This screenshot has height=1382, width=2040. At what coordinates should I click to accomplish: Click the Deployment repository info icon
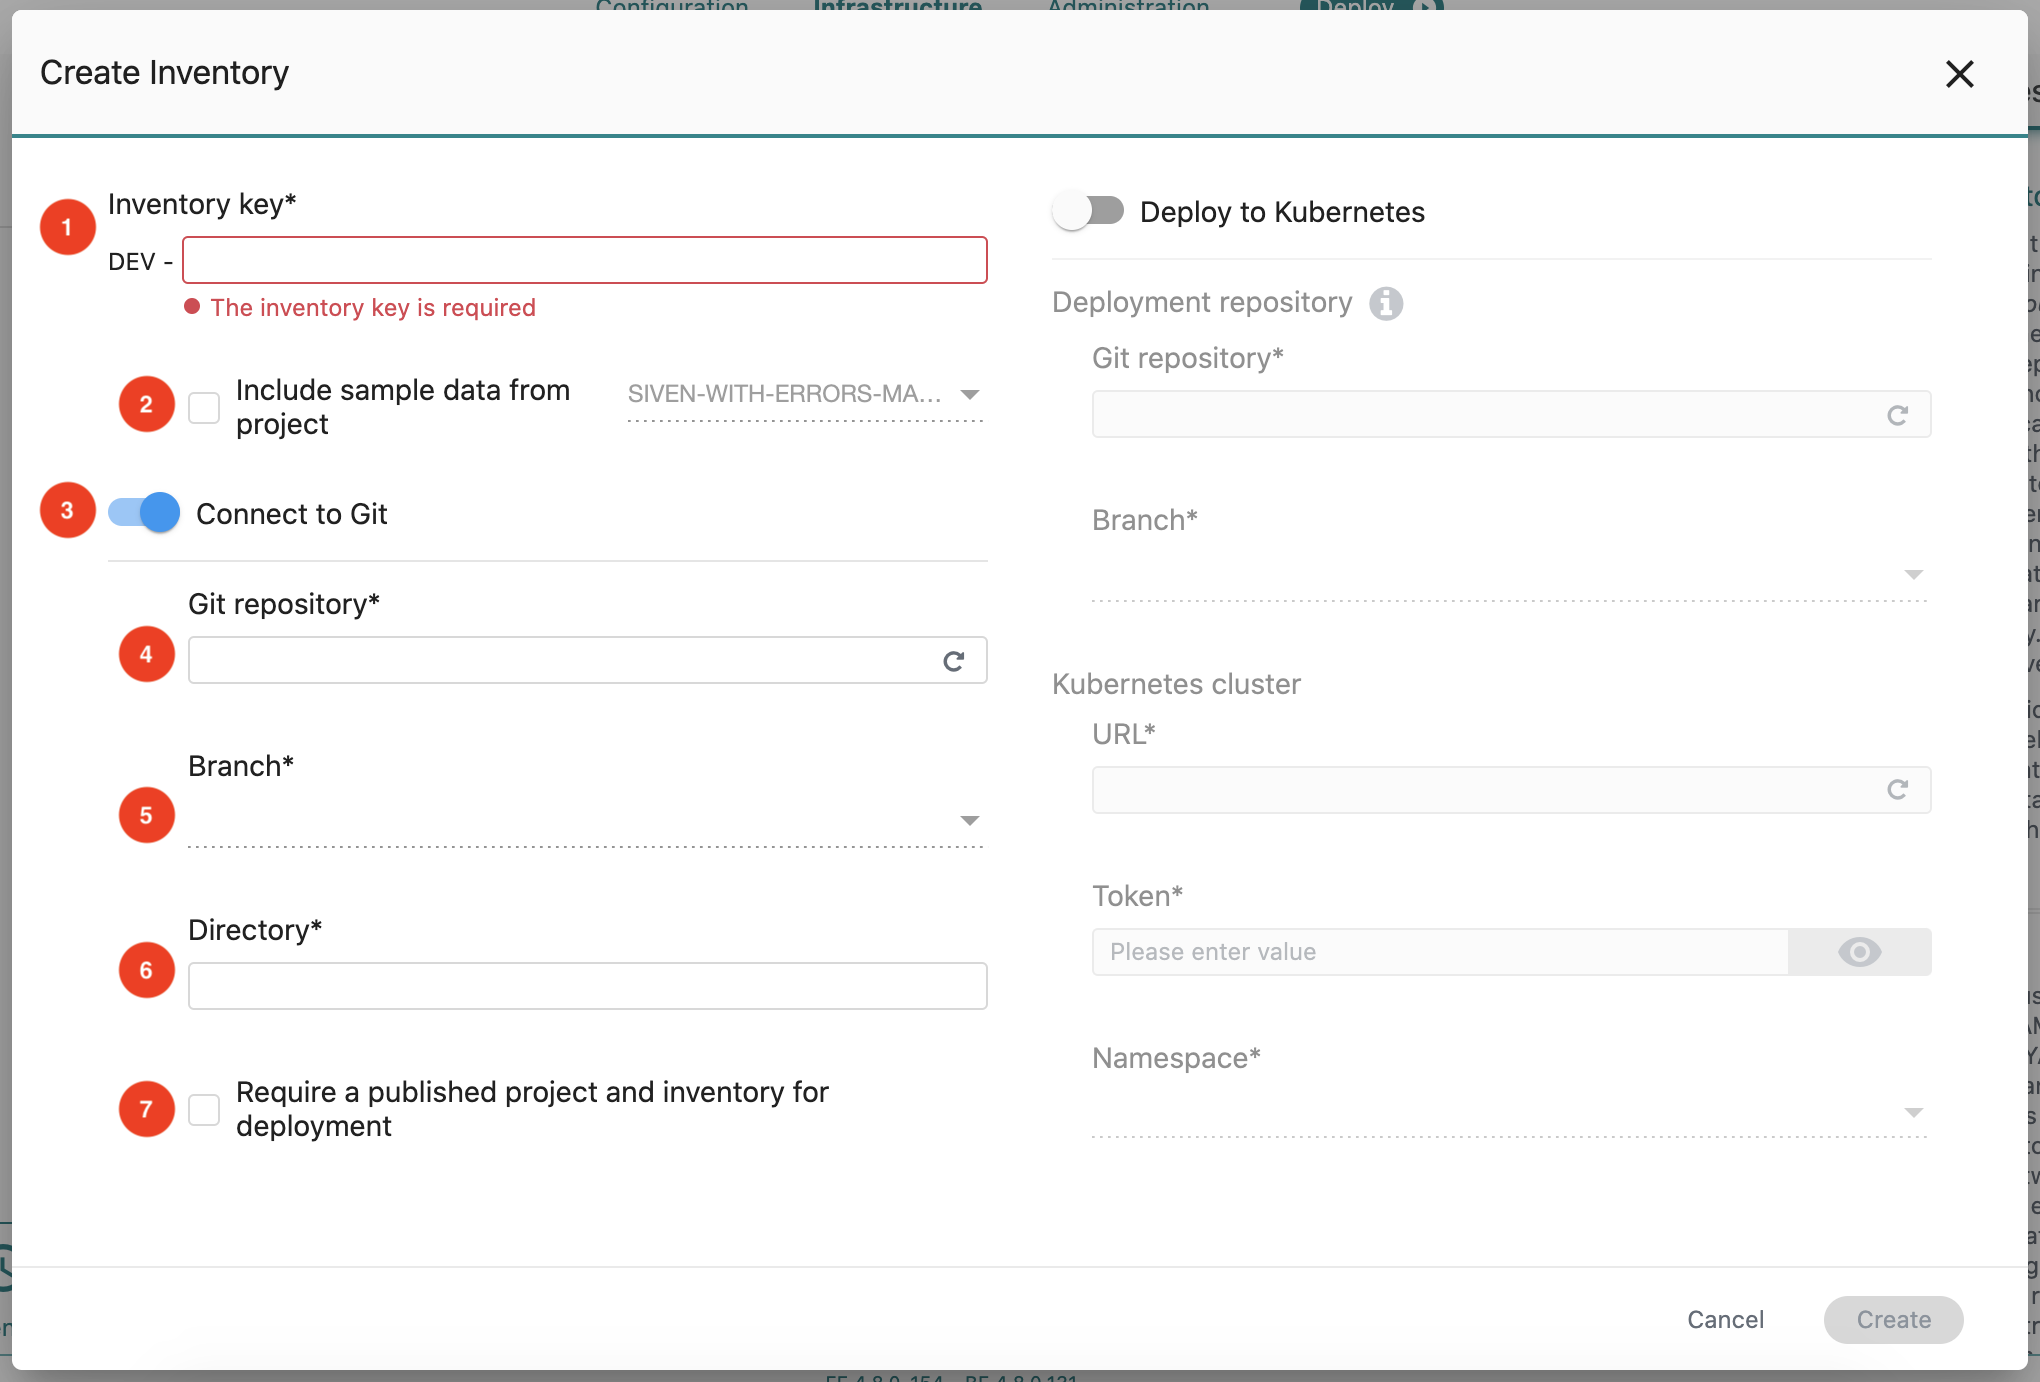(1386, 303)
